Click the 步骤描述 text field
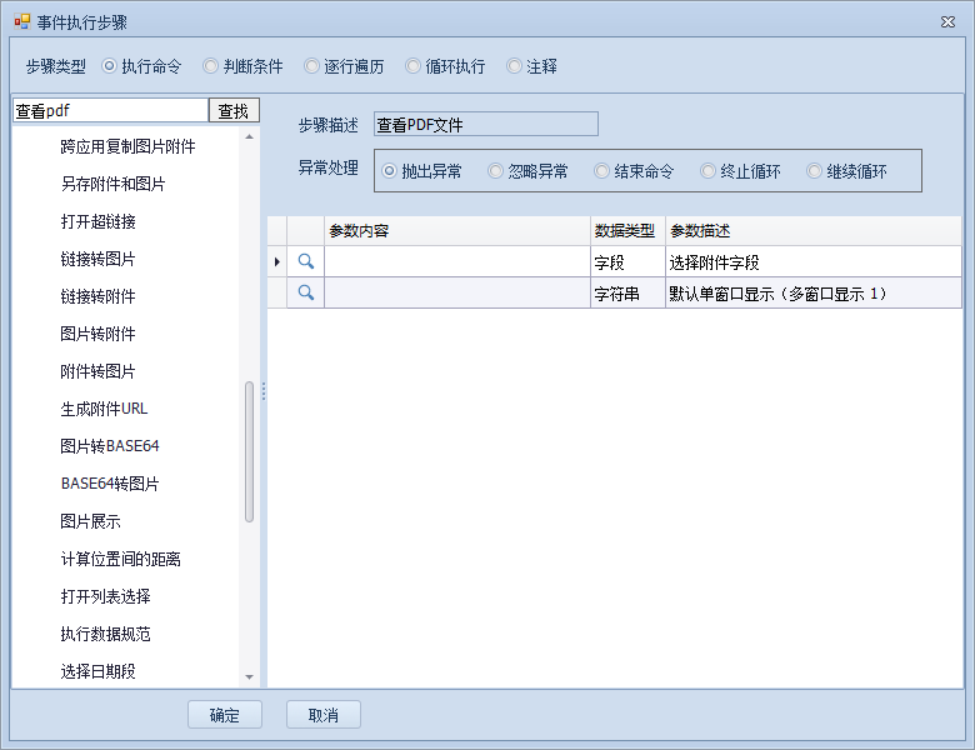 [485, 124]
